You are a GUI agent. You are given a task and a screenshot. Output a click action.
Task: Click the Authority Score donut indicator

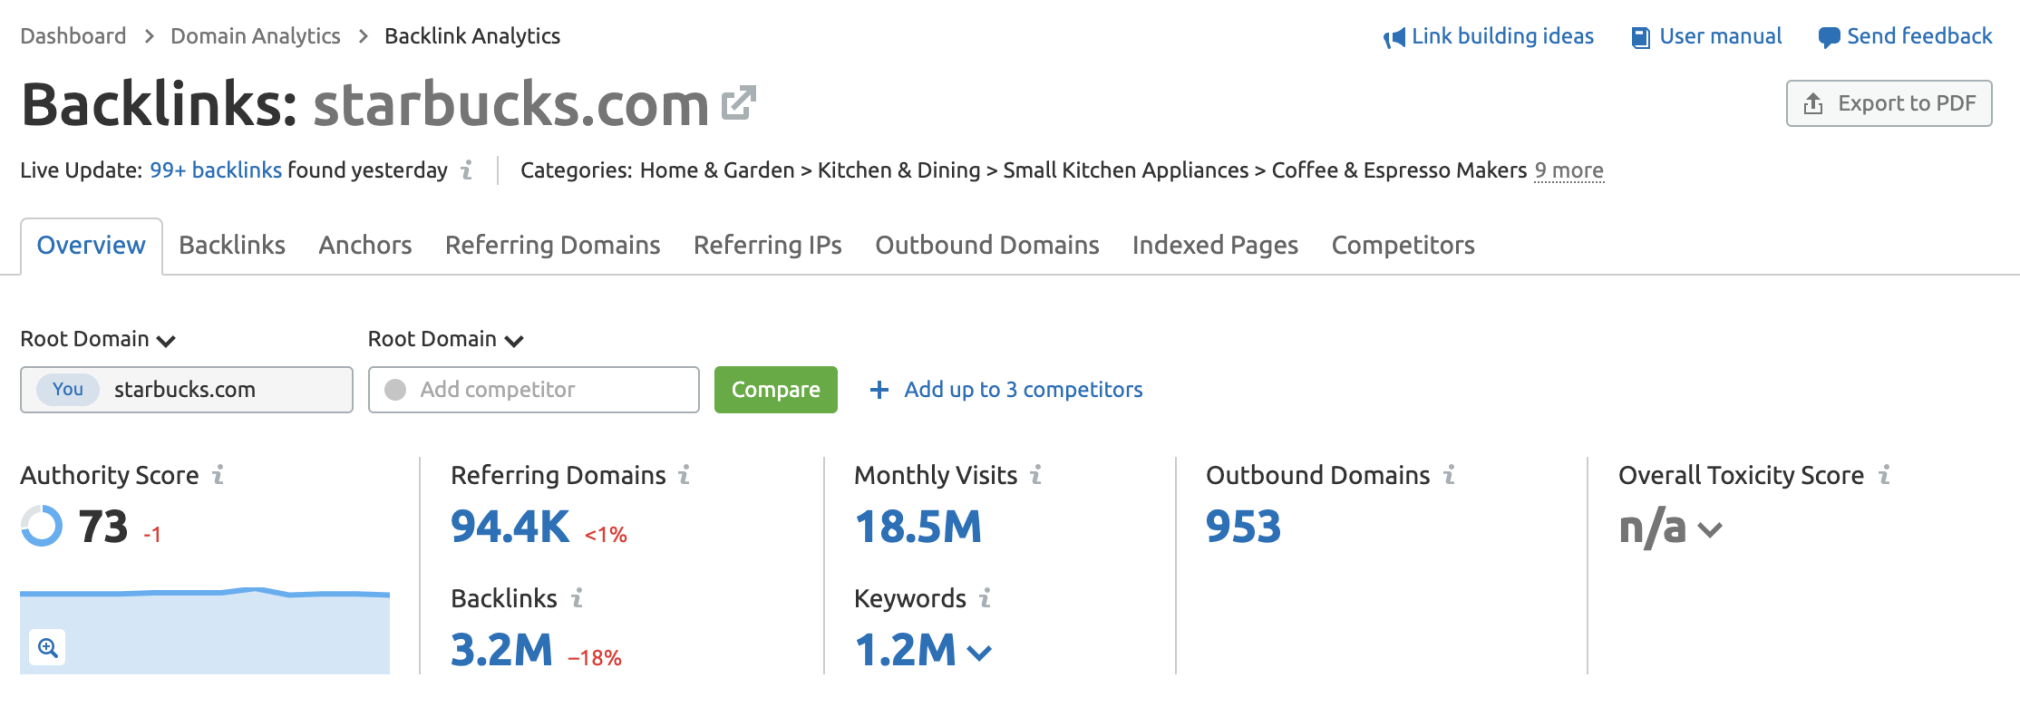tap(42, 526)
